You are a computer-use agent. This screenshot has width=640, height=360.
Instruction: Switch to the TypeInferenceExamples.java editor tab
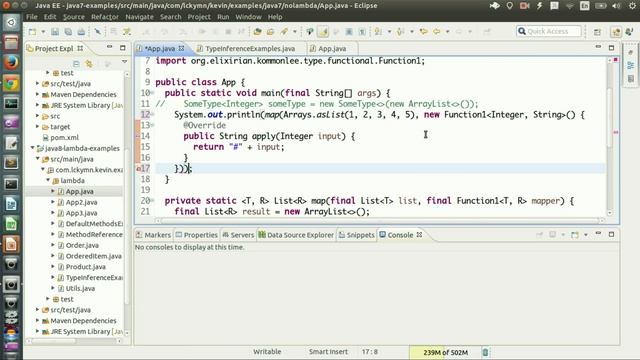coord(250,48)
